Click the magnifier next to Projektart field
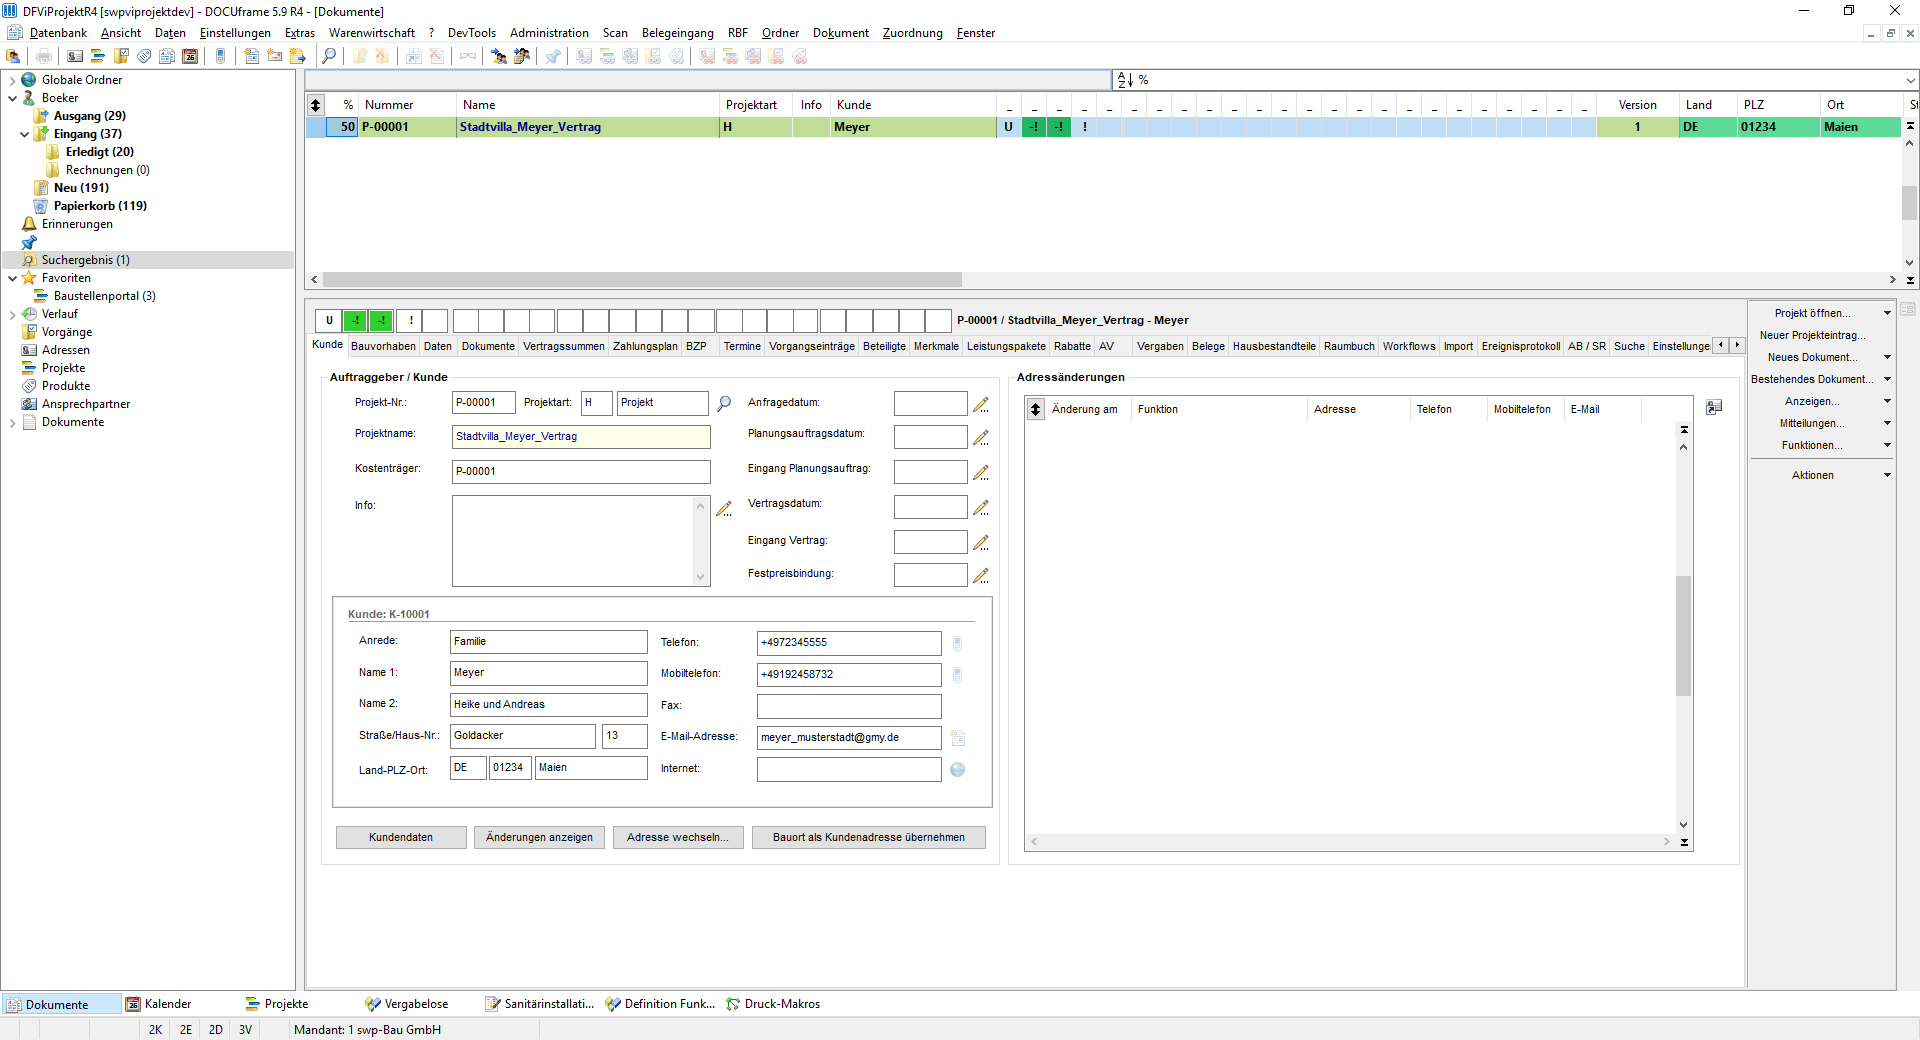1920x1040 pixels. pos(725,403)
